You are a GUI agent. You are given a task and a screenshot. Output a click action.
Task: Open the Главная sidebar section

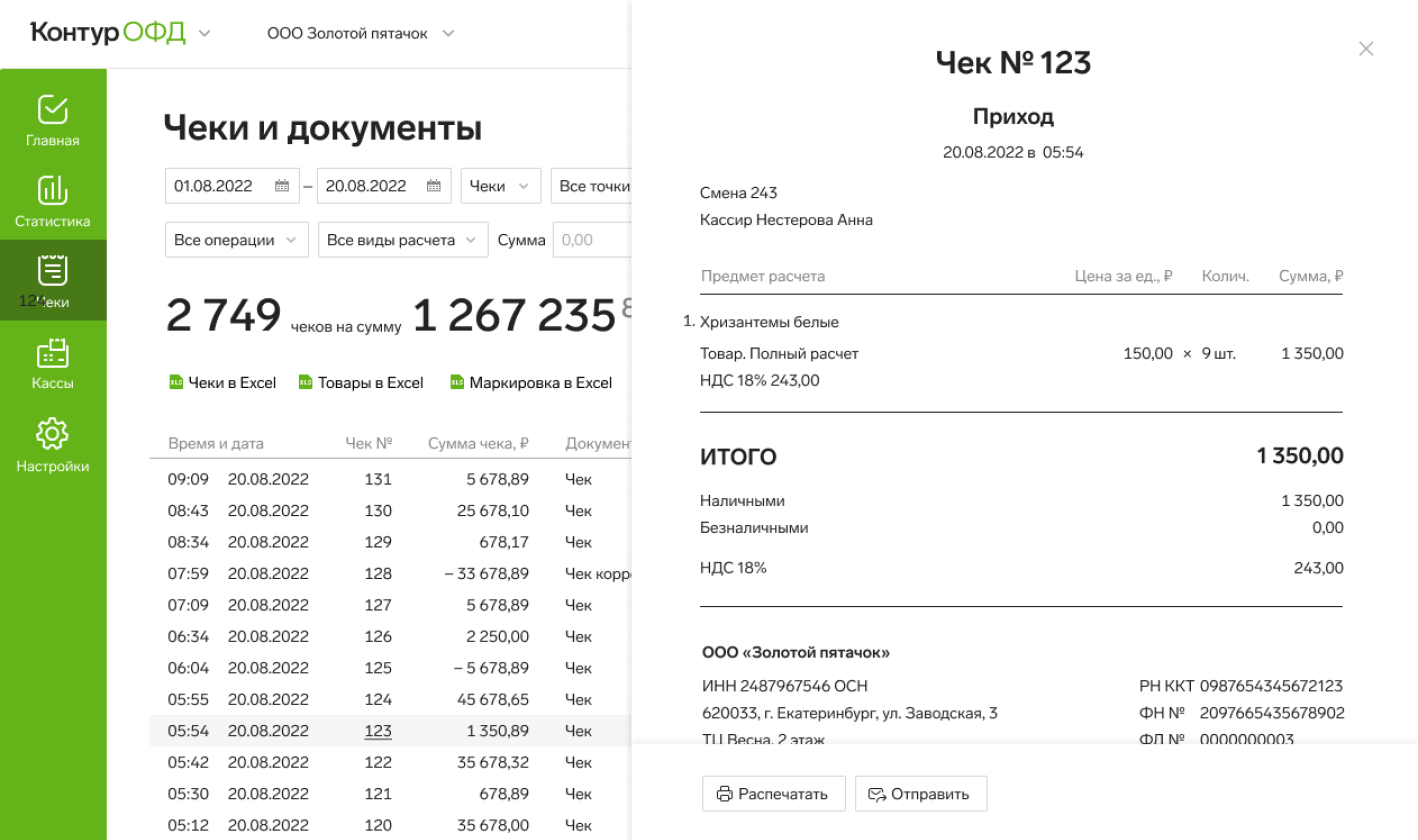(53, 120)
